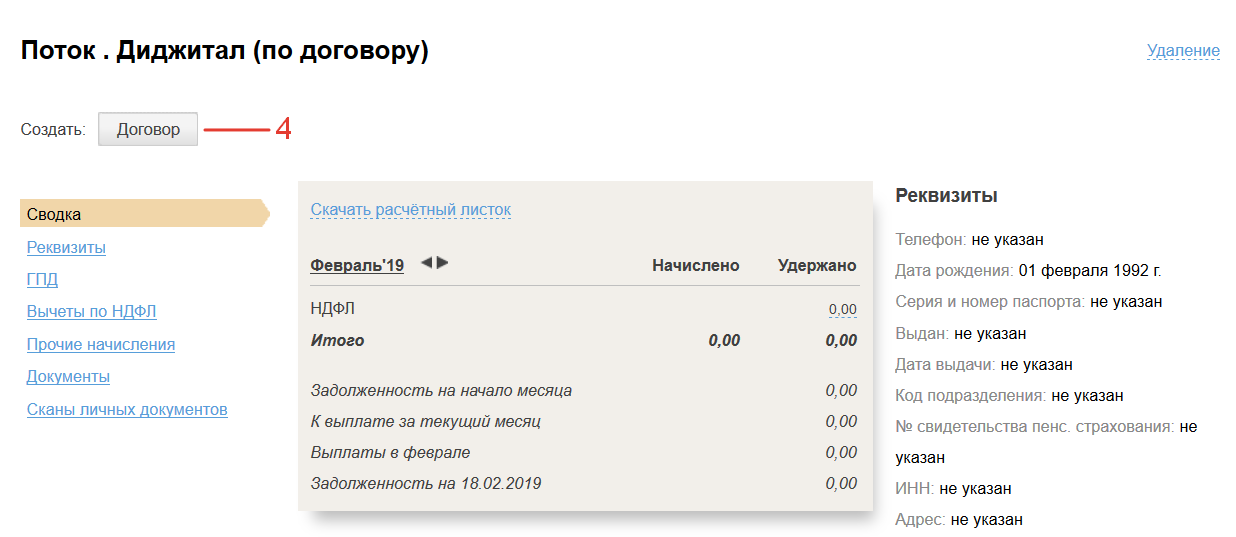Image resolution: width=1236 pixels, height=537 pixels.
Task: Open Сканы личных документов
Action: (127, 410)
